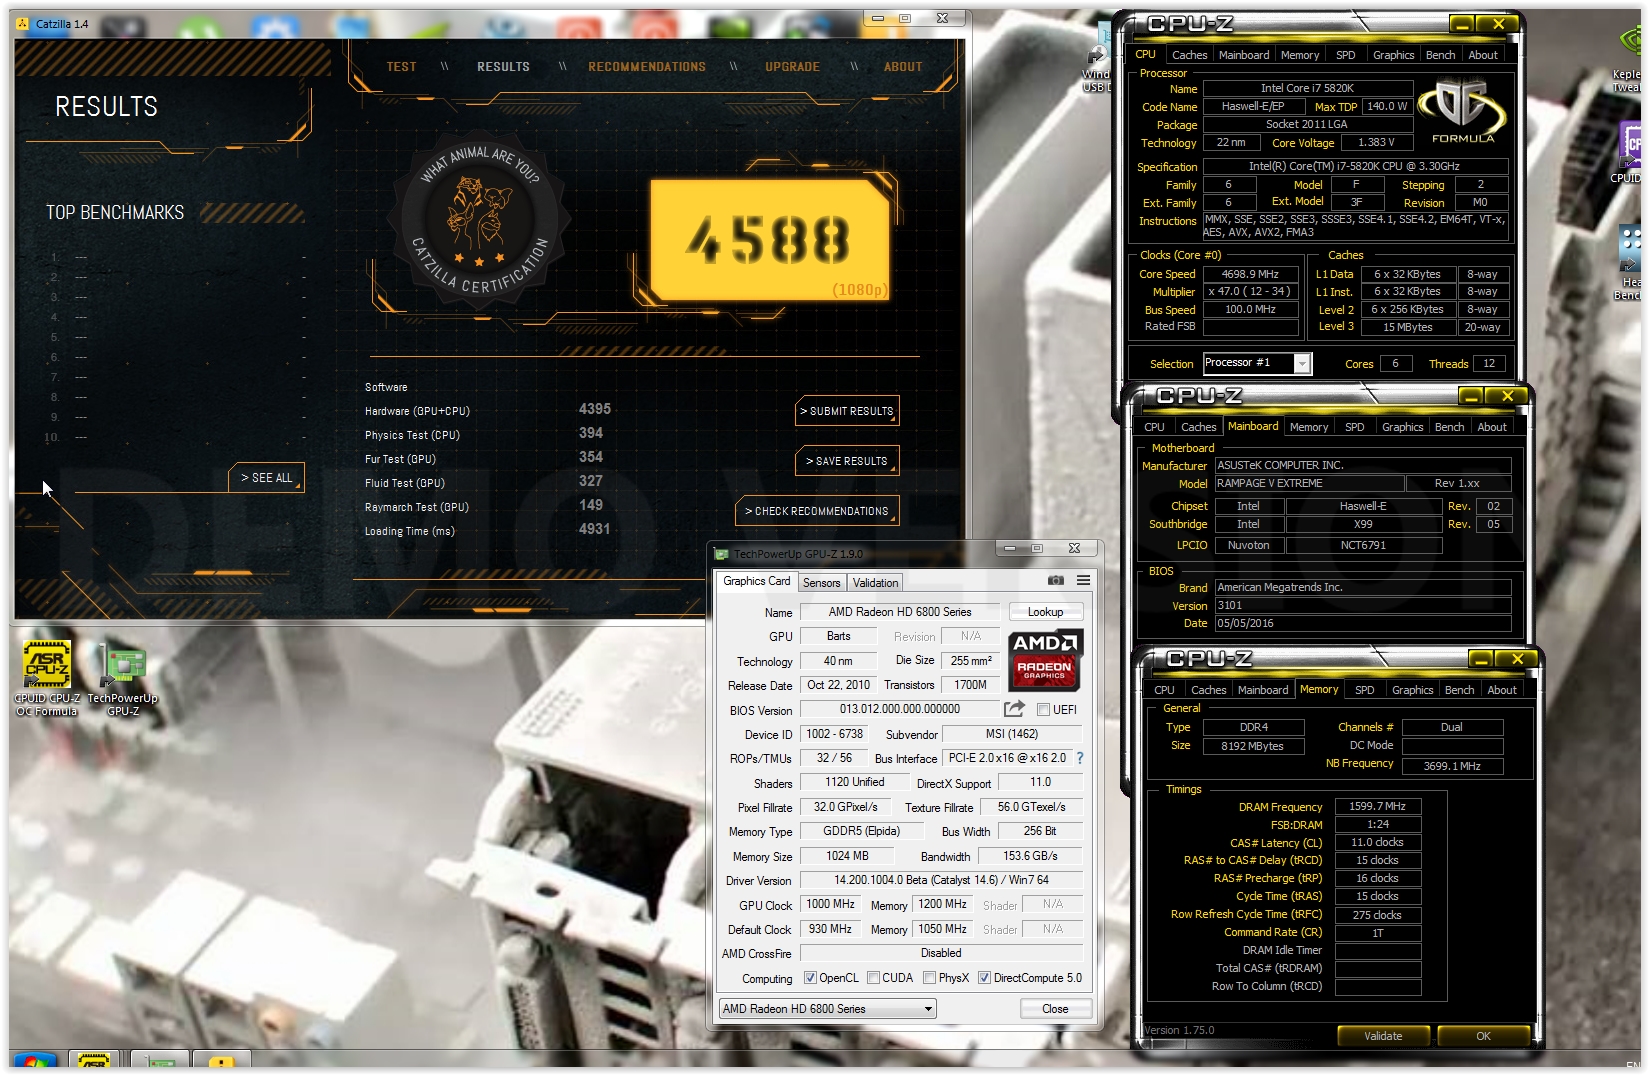Open the ABOUT tab in Catzilla
1649x1075 pixels.
point(903,67)
